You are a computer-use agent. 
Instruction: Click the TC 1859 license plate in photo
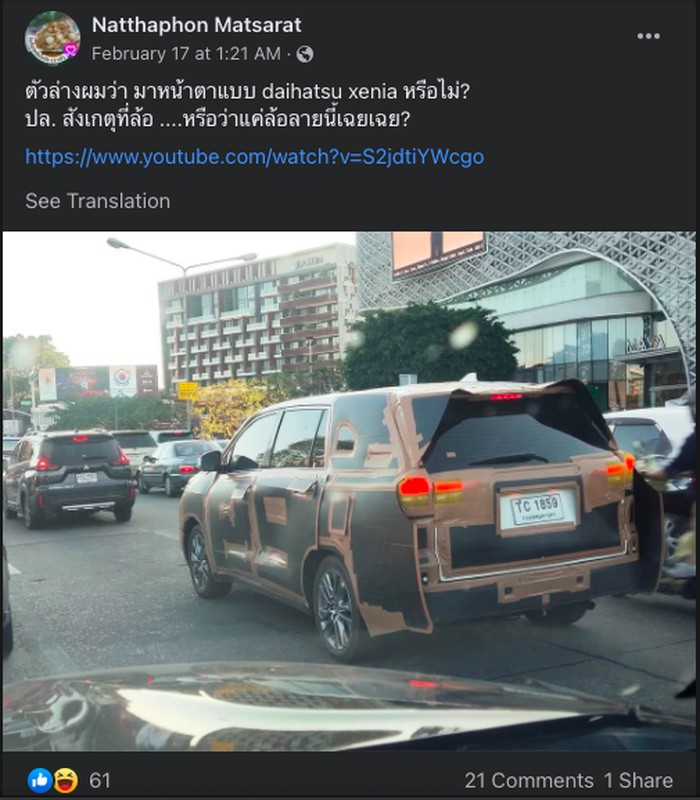537,509
